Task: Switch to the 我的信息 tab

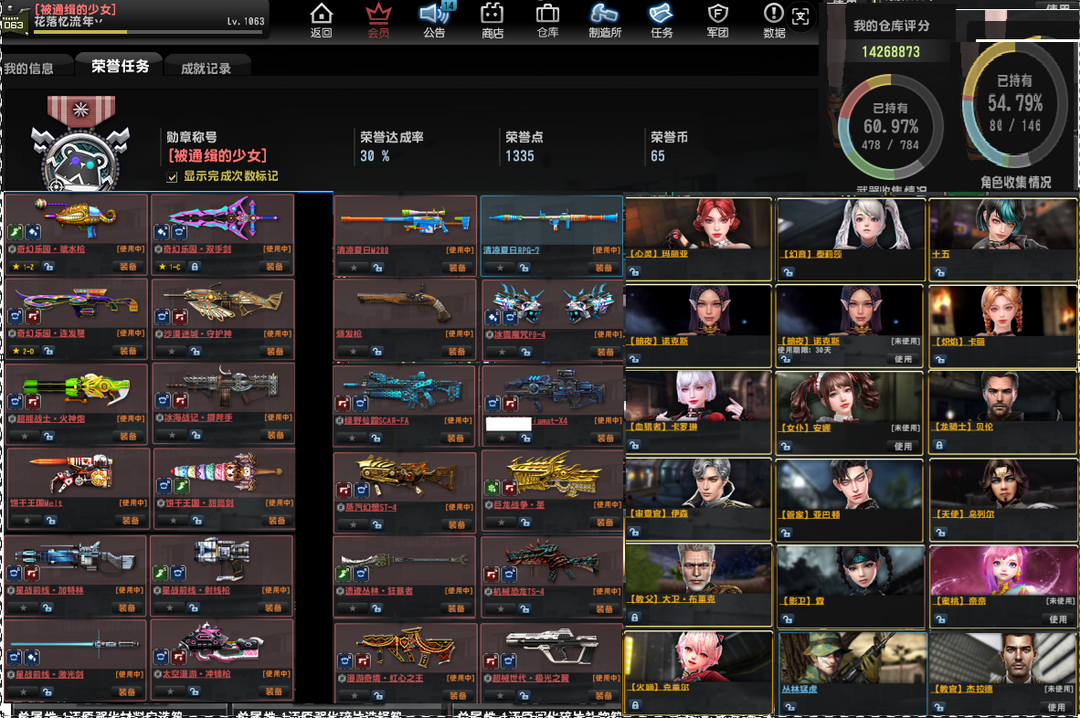Action: coord(29,68)
